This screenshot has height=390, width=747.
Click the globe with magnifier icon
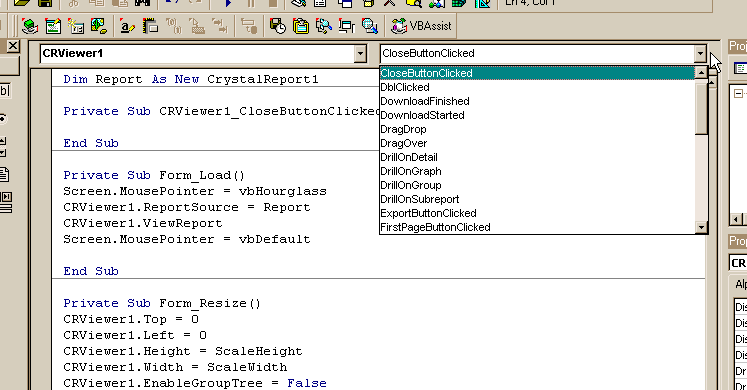point(370,26)
